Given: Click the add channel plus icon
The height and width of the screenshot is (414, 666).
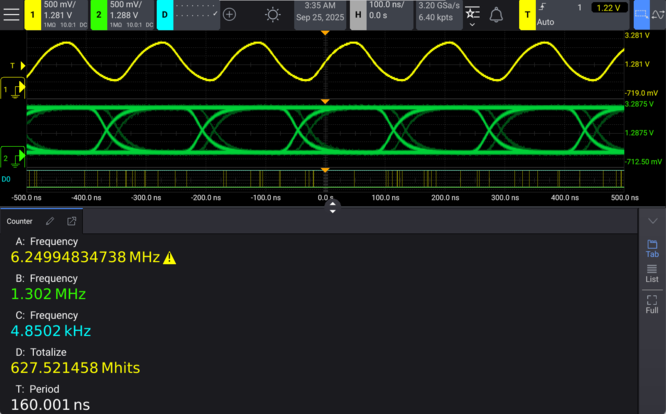Looking at the screenshot, I should [x=230, y=14].
